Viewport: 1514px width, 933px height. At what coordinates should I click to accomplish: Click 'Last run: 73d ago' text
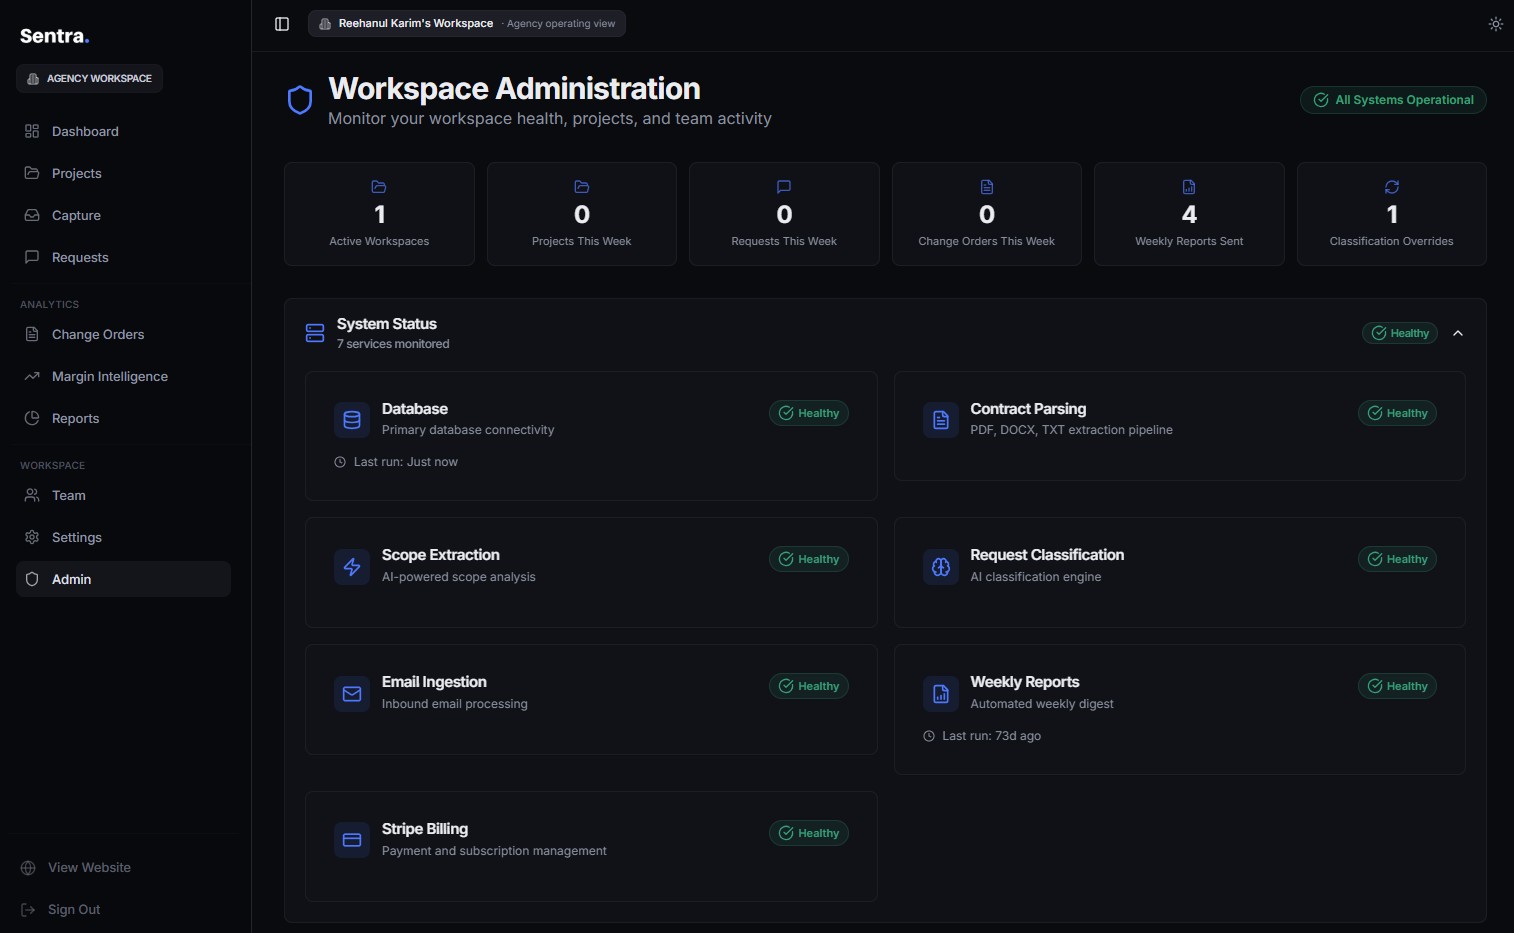point(991,736)
